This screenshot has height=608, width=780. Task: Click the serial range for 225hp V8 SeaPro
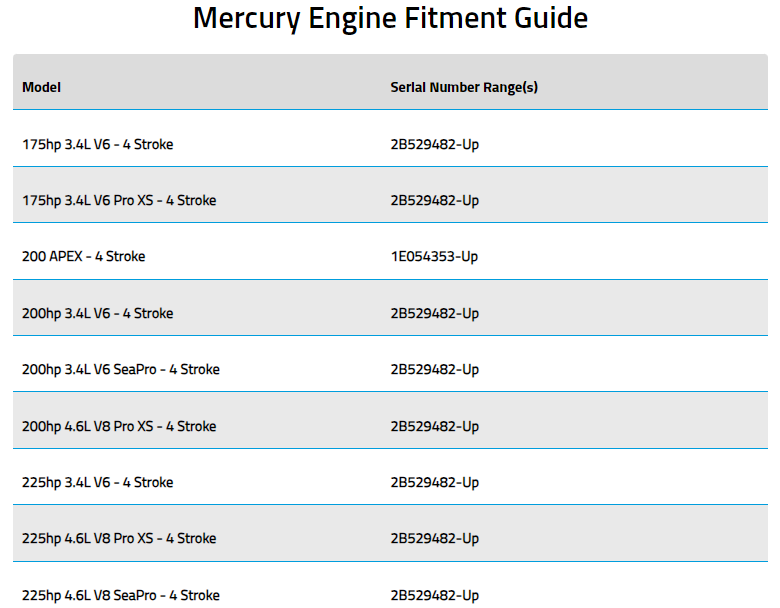(434, 595)
